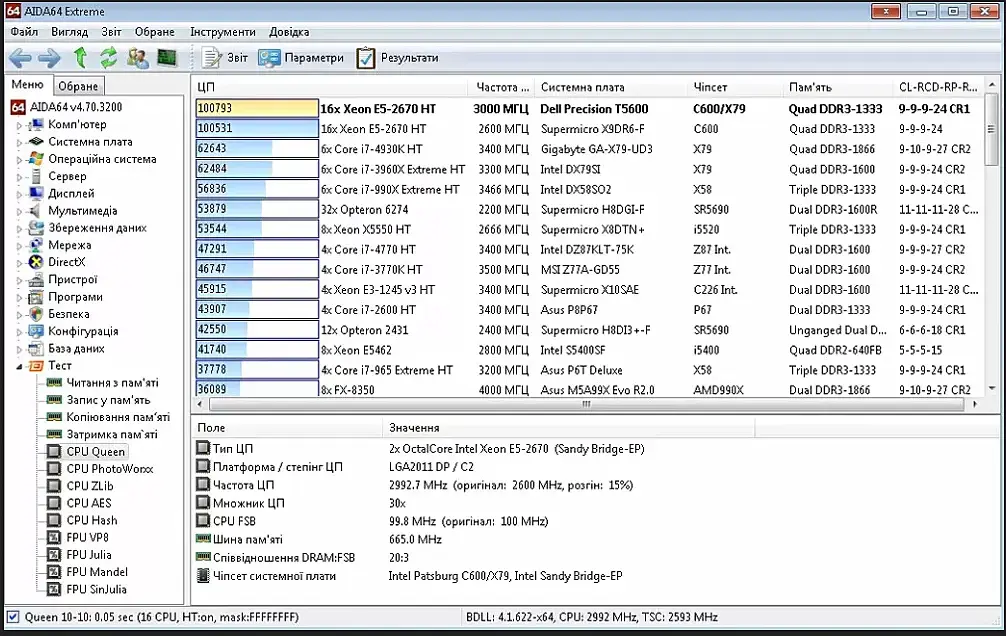1006x636 pixels.
Task: Switch to the Обране tab
Action: coord(78,86)
